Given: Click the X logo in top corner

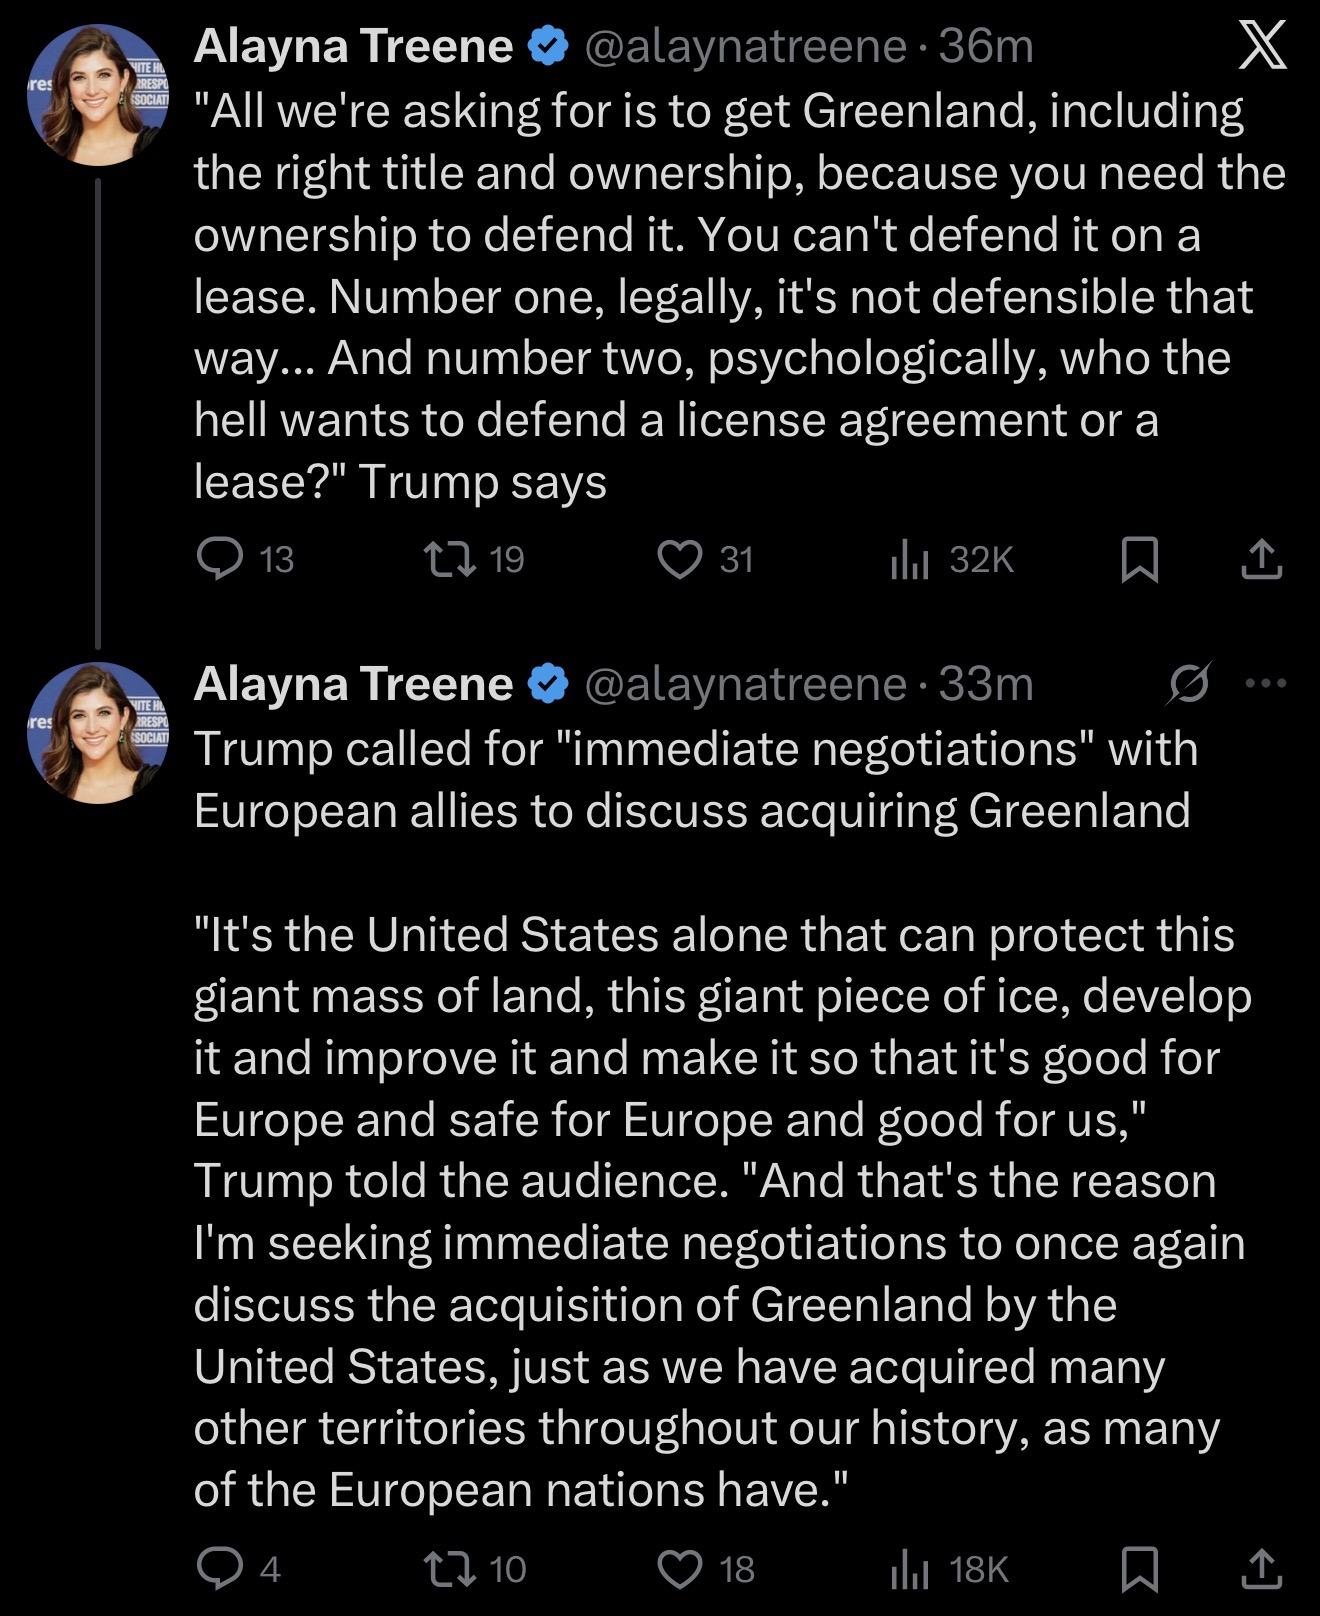Looking at the screenshot, I should (1262, 46).
